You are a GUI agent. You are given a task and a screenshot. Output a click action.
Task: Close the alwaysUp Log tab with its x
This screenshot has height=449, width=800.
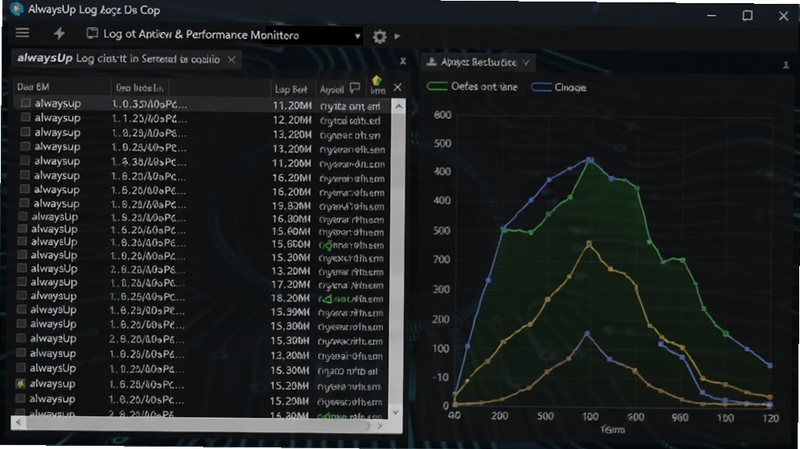[232, 60]
